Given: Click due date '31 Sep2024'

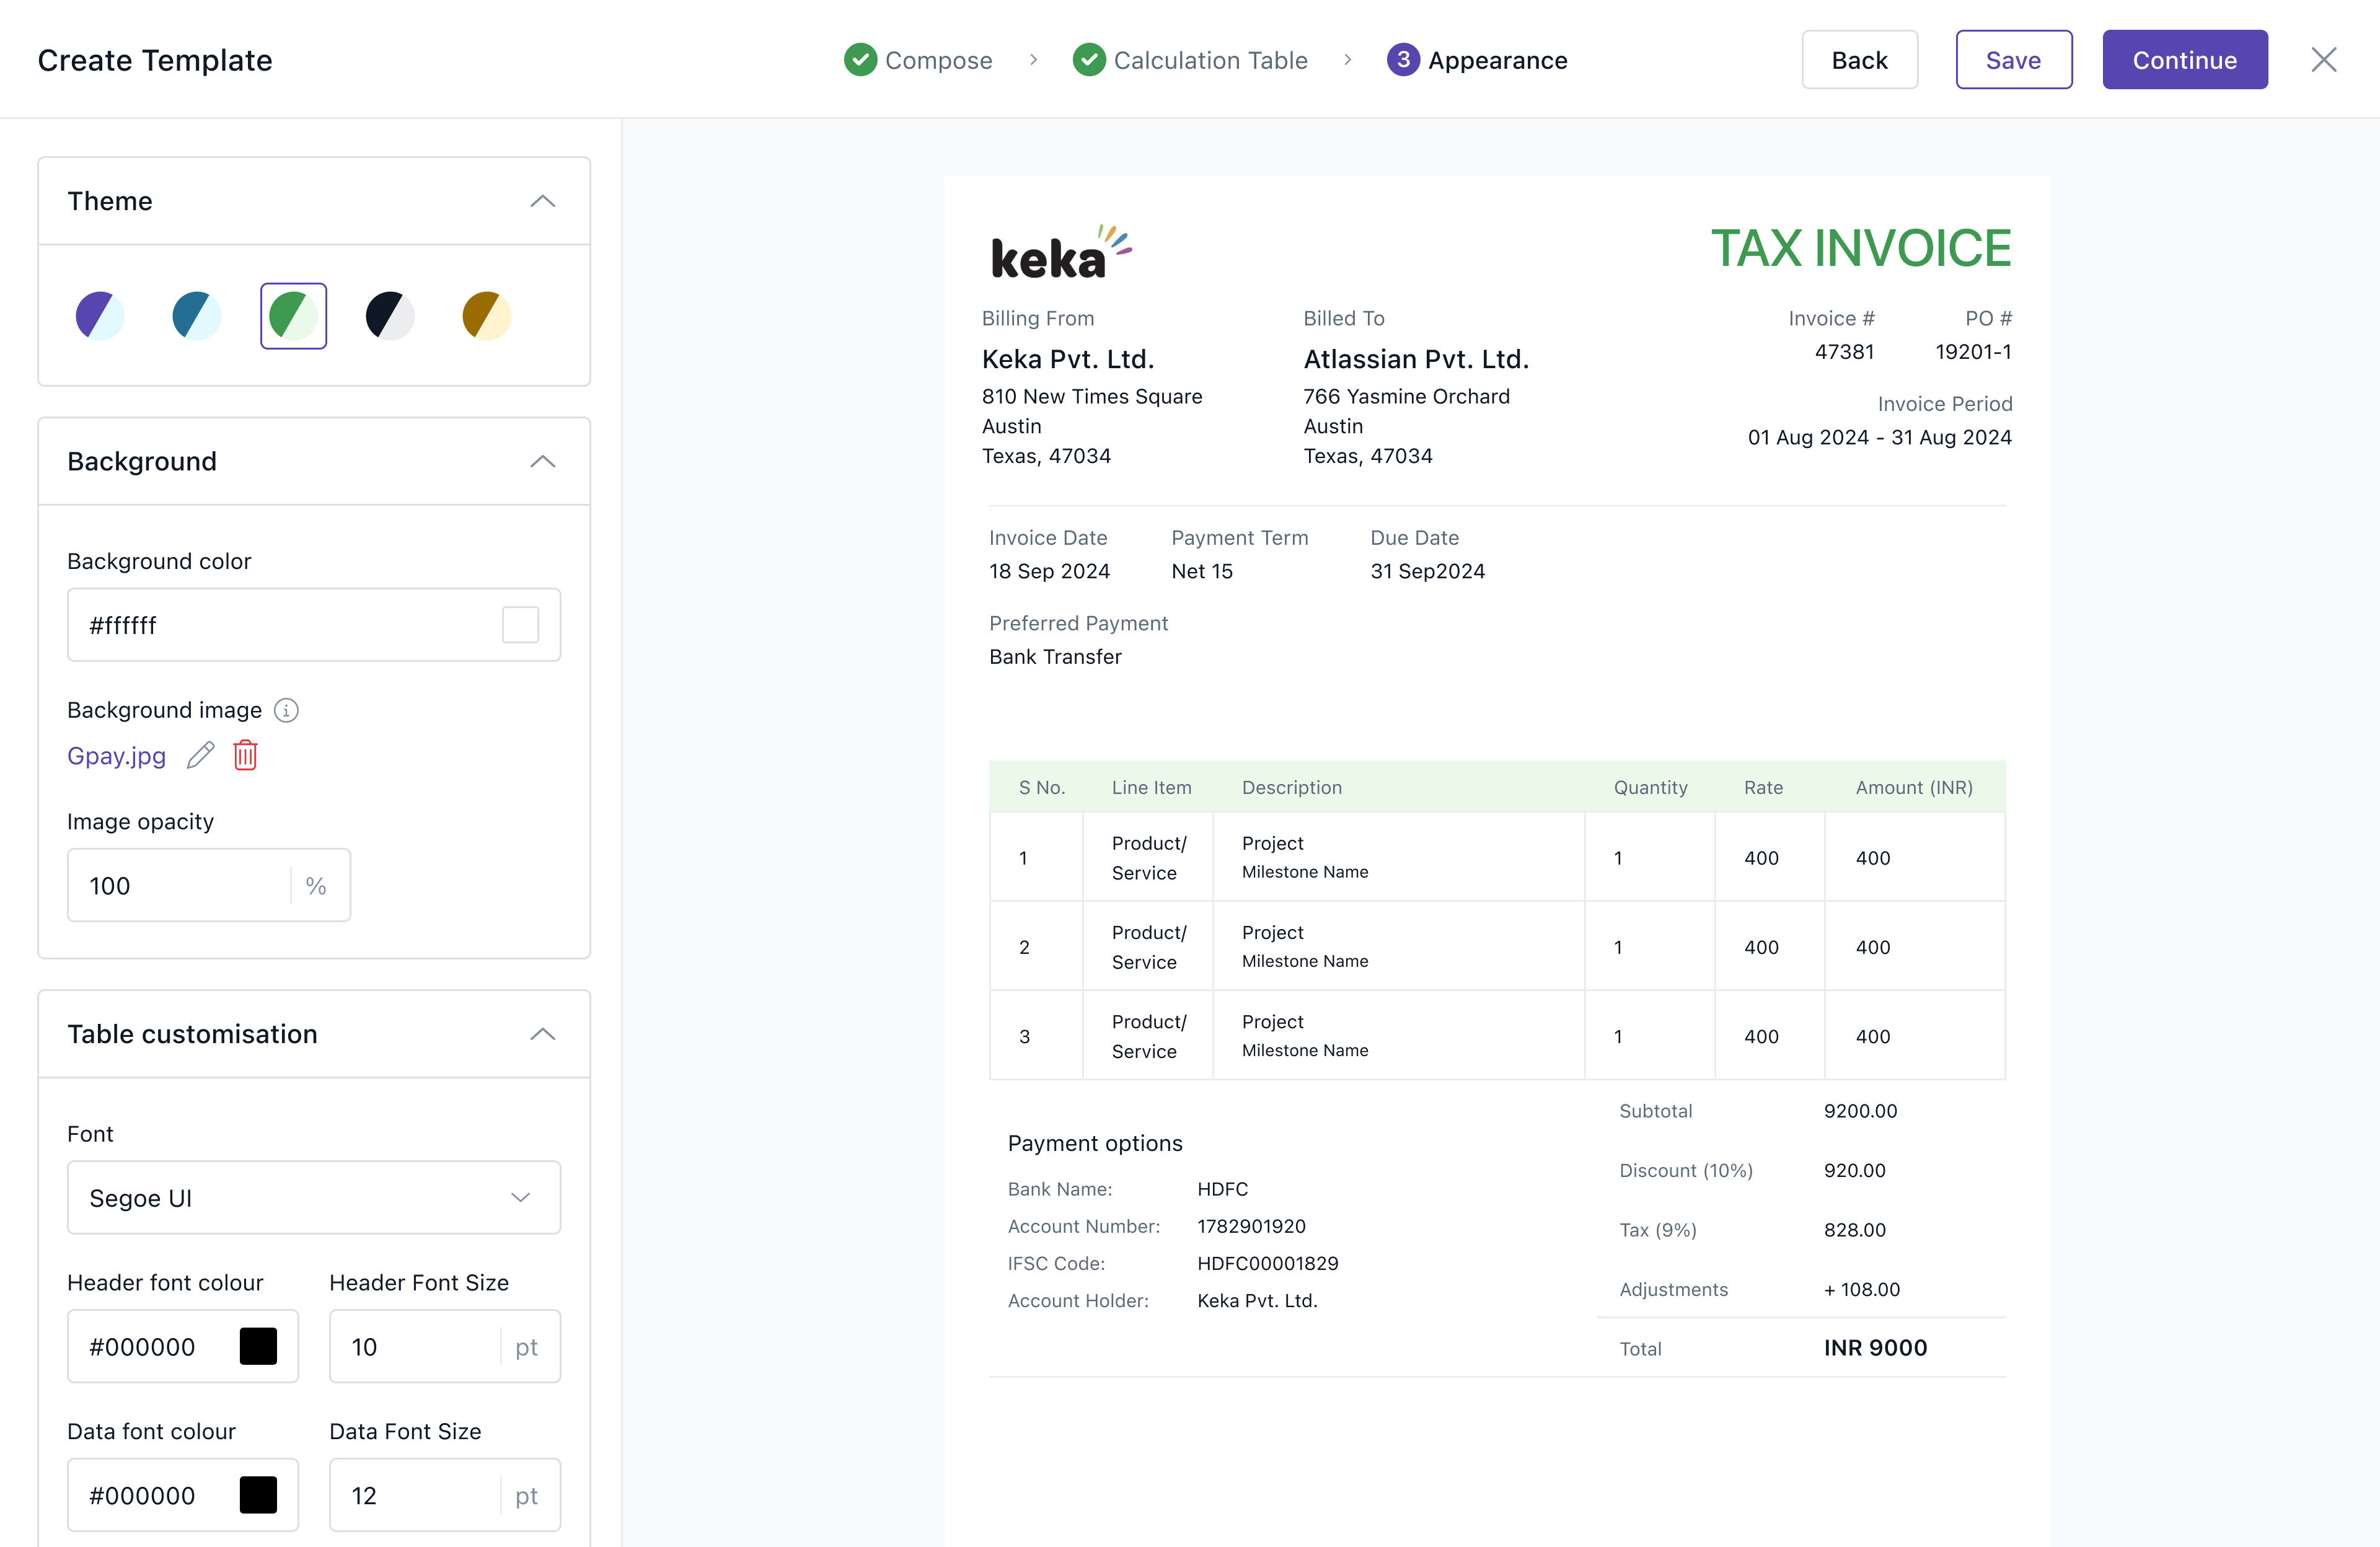Looking at the screenshot, I should 1427,571.
